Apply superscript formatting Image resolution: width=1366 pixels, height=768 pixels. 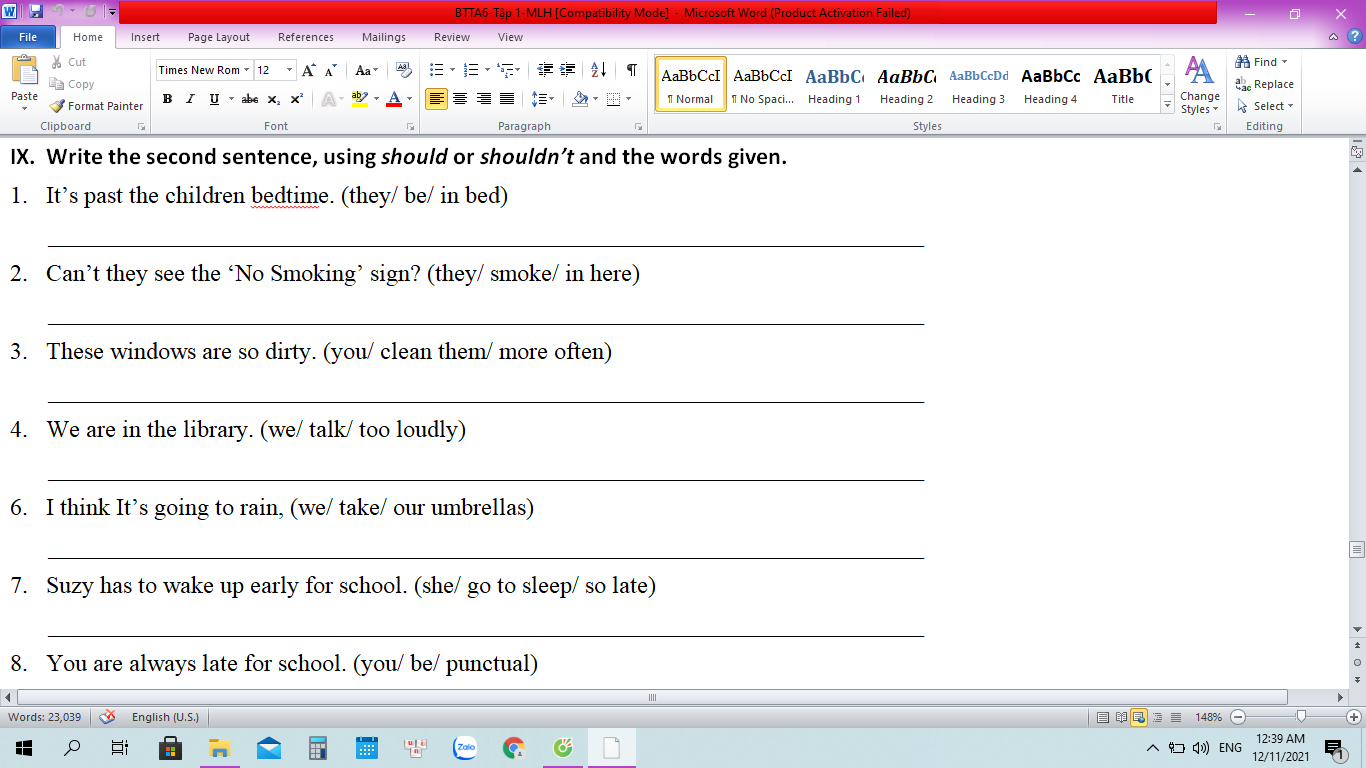click(x=297, y=99)
